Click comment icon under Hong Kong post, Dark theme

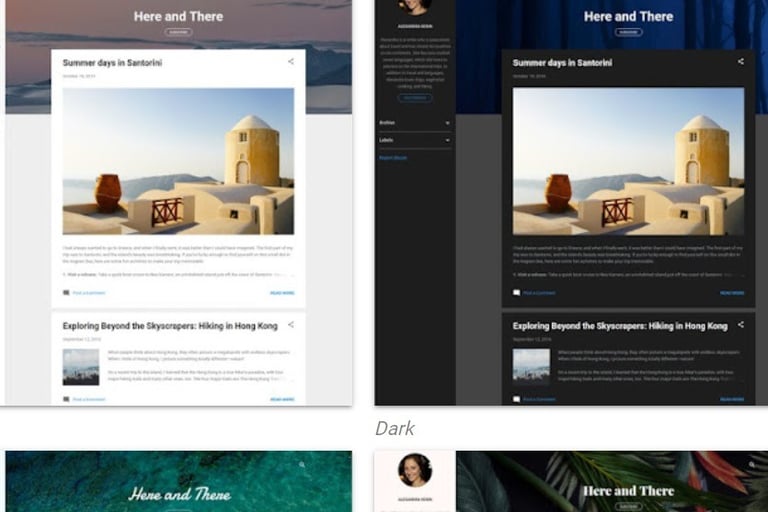tap(516, 399)
